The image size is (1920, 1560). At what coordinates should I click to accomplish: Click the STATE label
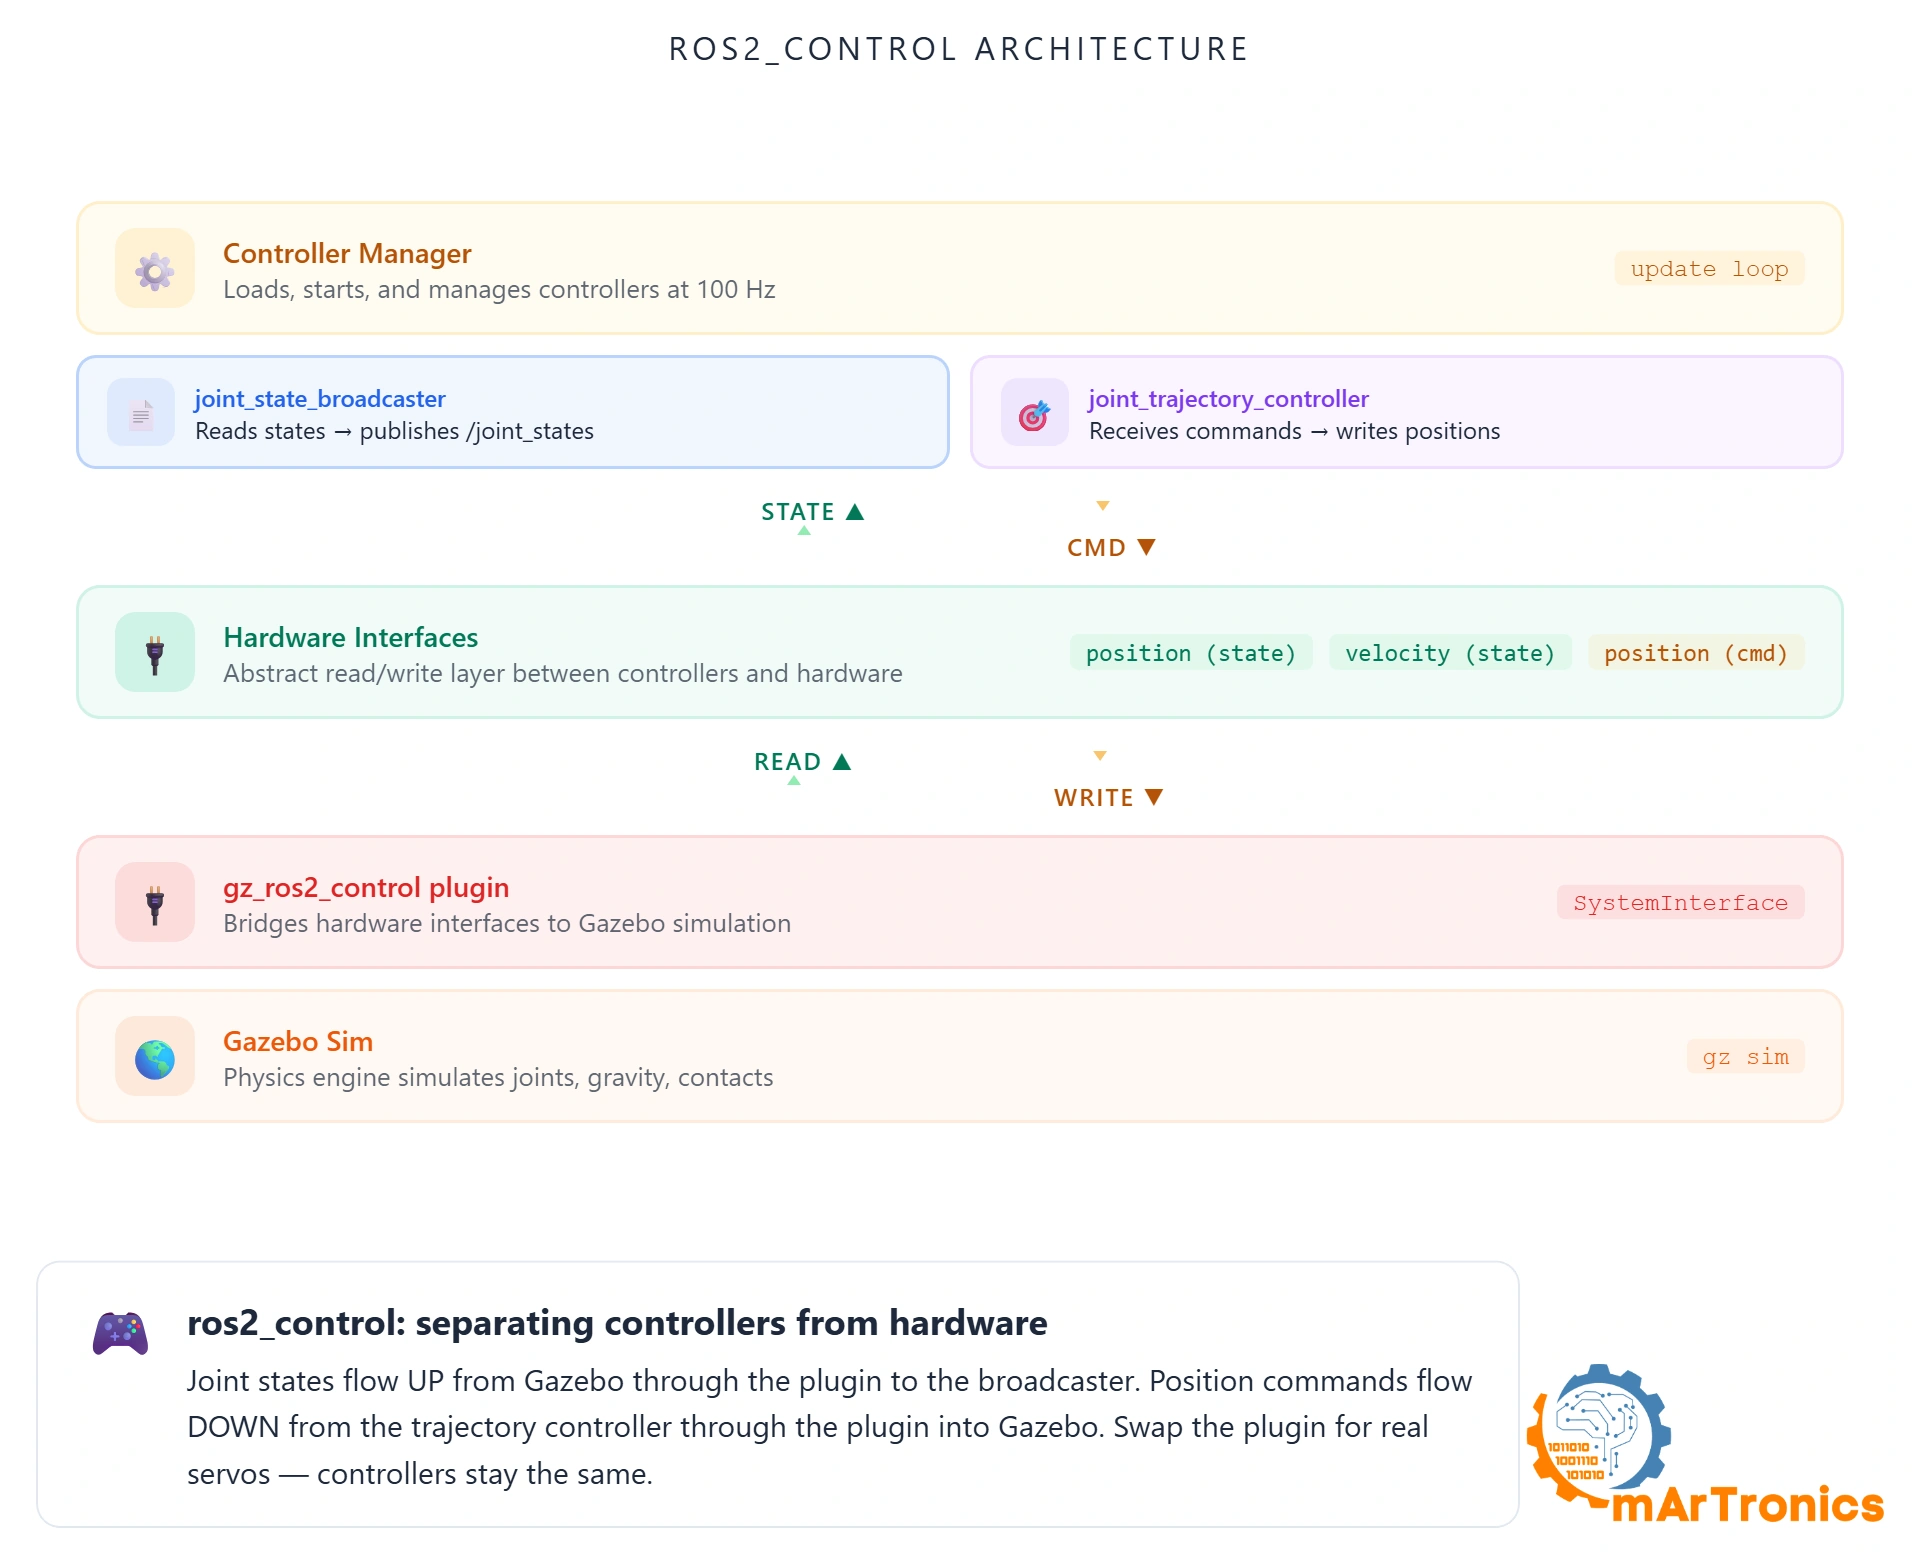click(798, 512)
